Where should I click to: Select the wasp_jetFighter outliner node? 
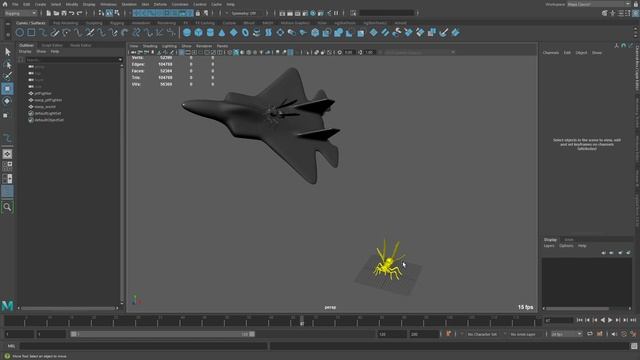[x=48, y=100]
